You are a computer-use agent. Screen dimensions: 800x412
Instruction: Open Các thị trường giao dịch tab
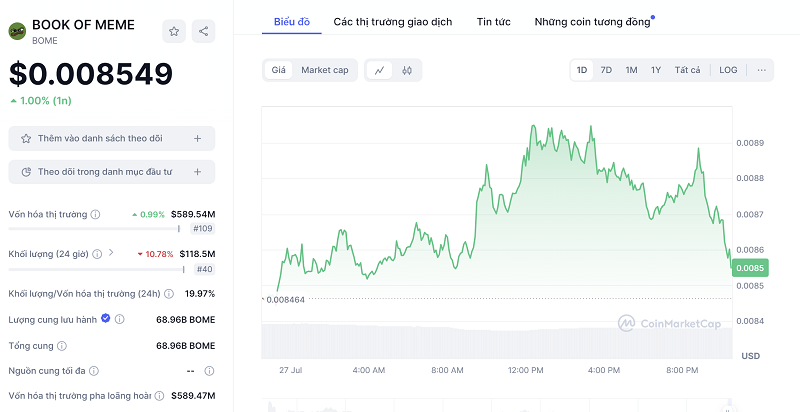coord(392,21)
